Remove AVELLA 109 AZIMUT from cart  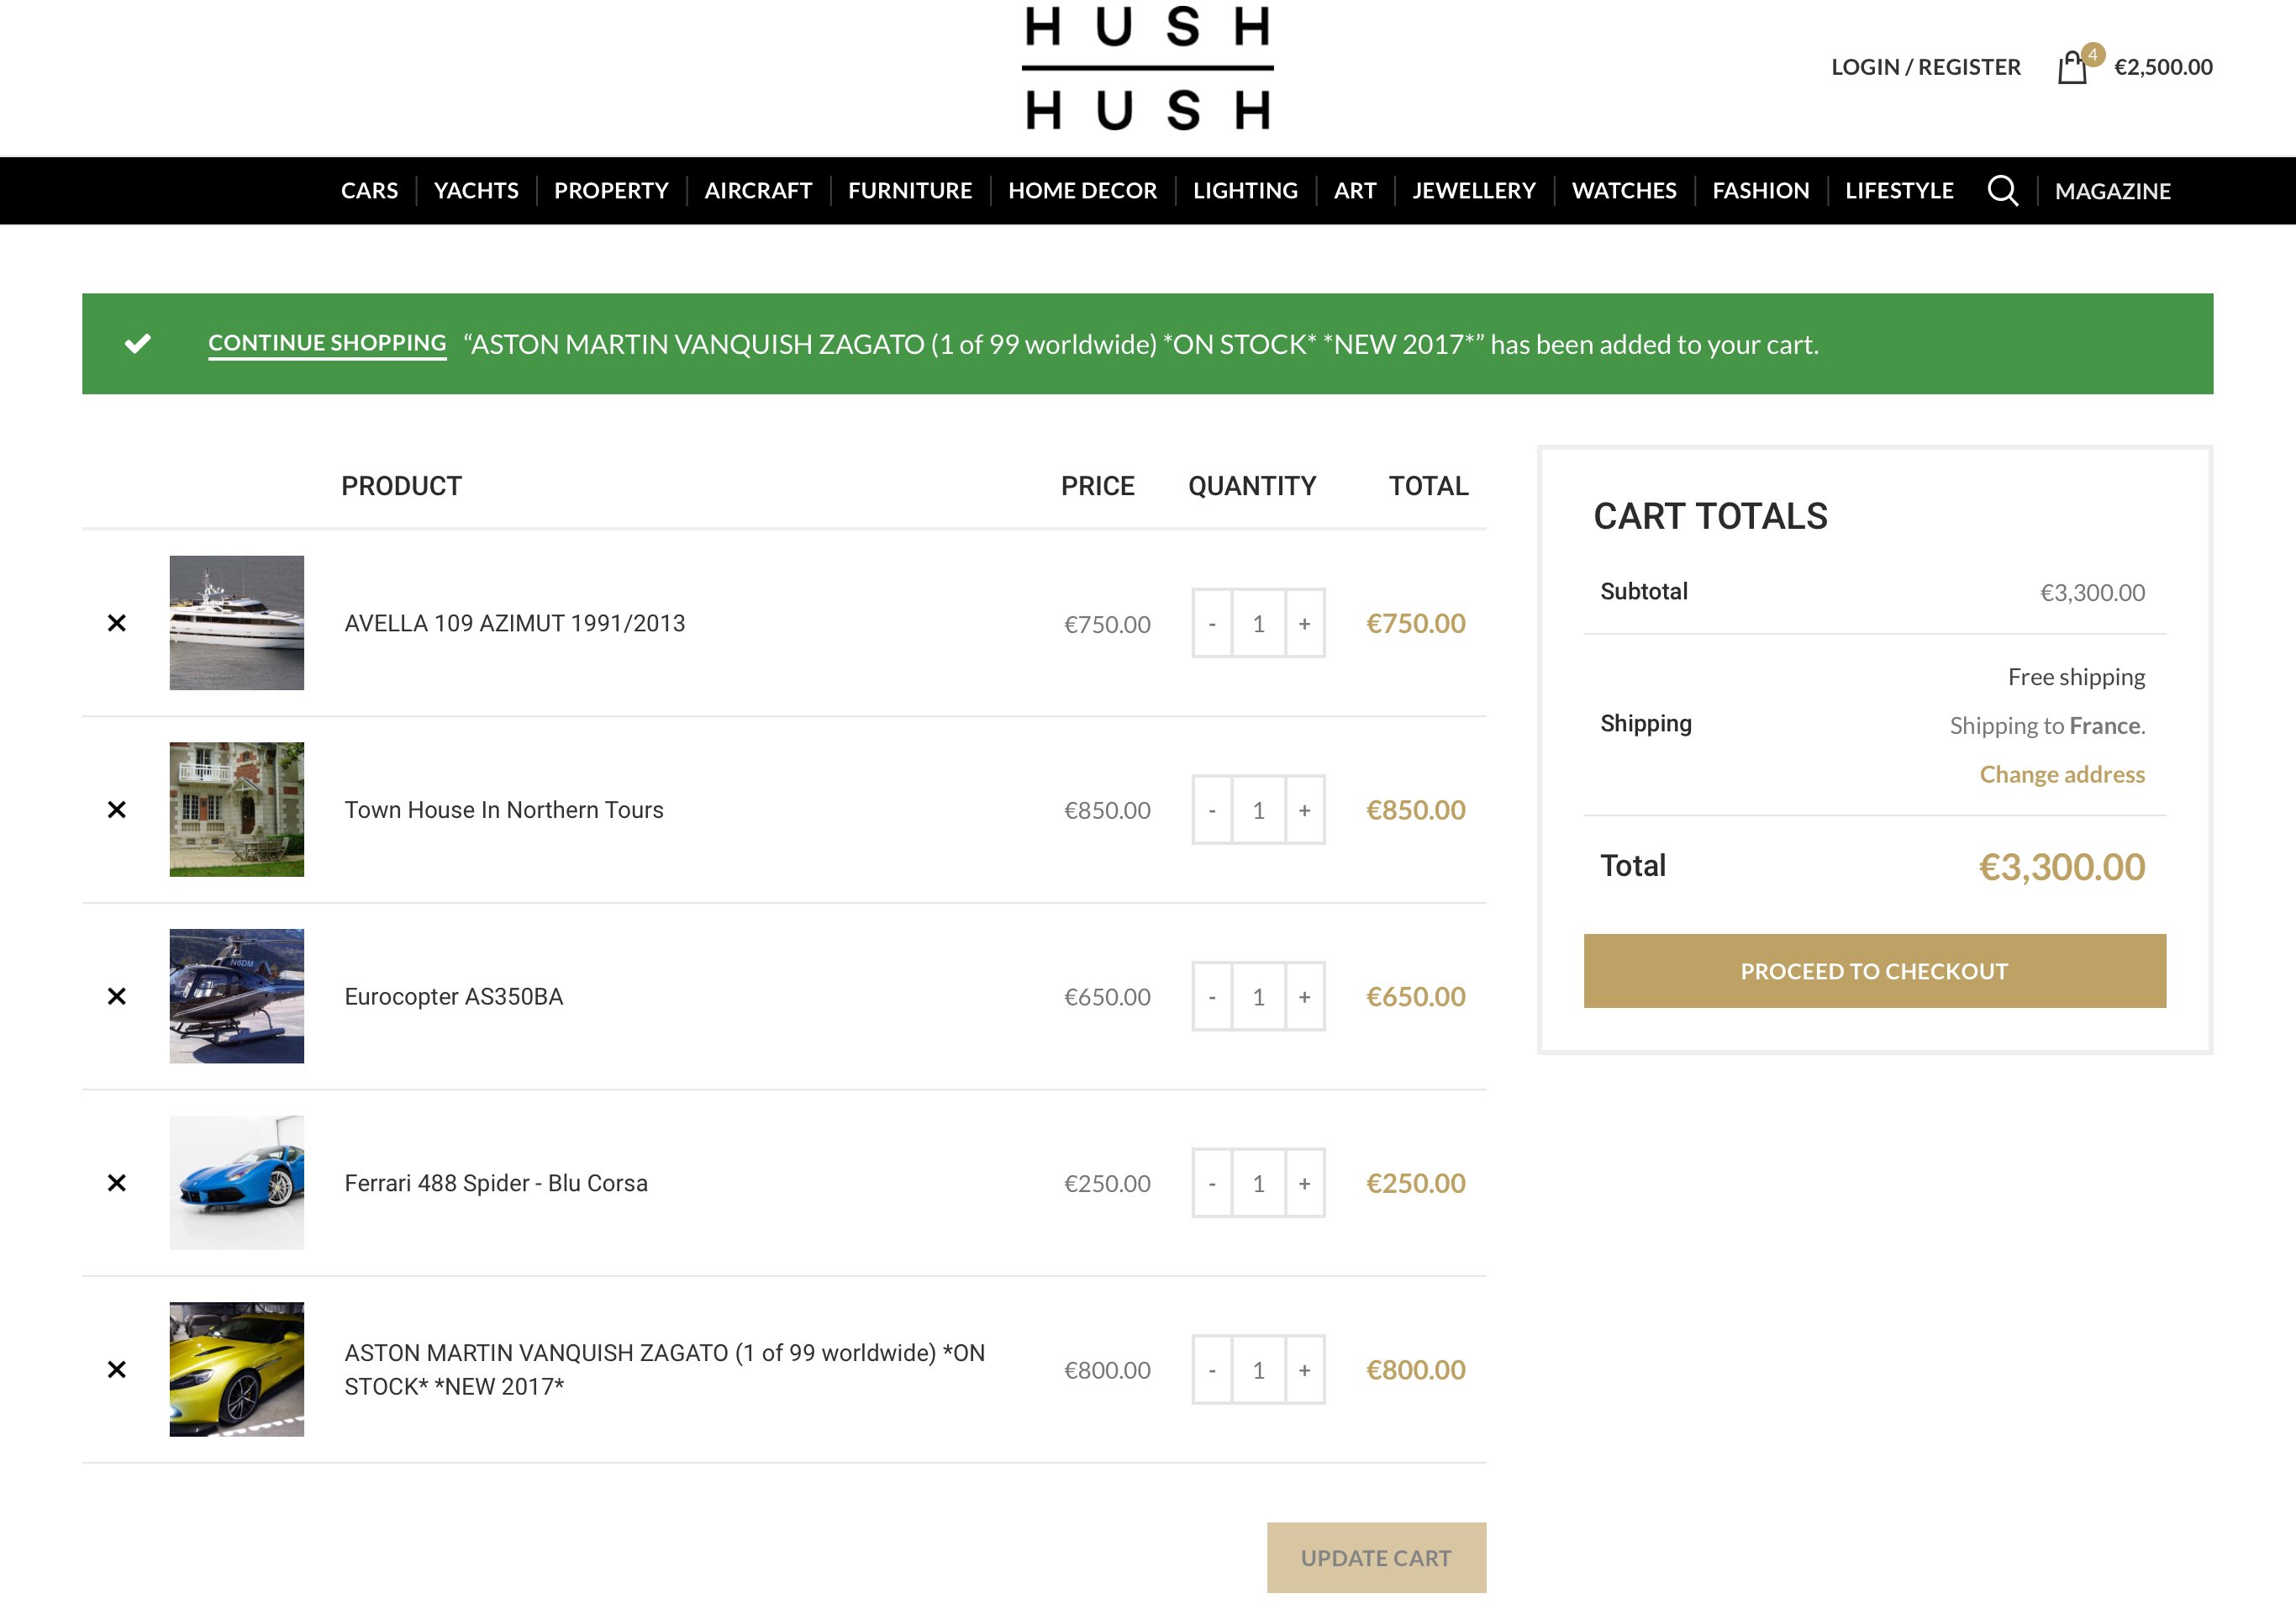click(117, 623)
